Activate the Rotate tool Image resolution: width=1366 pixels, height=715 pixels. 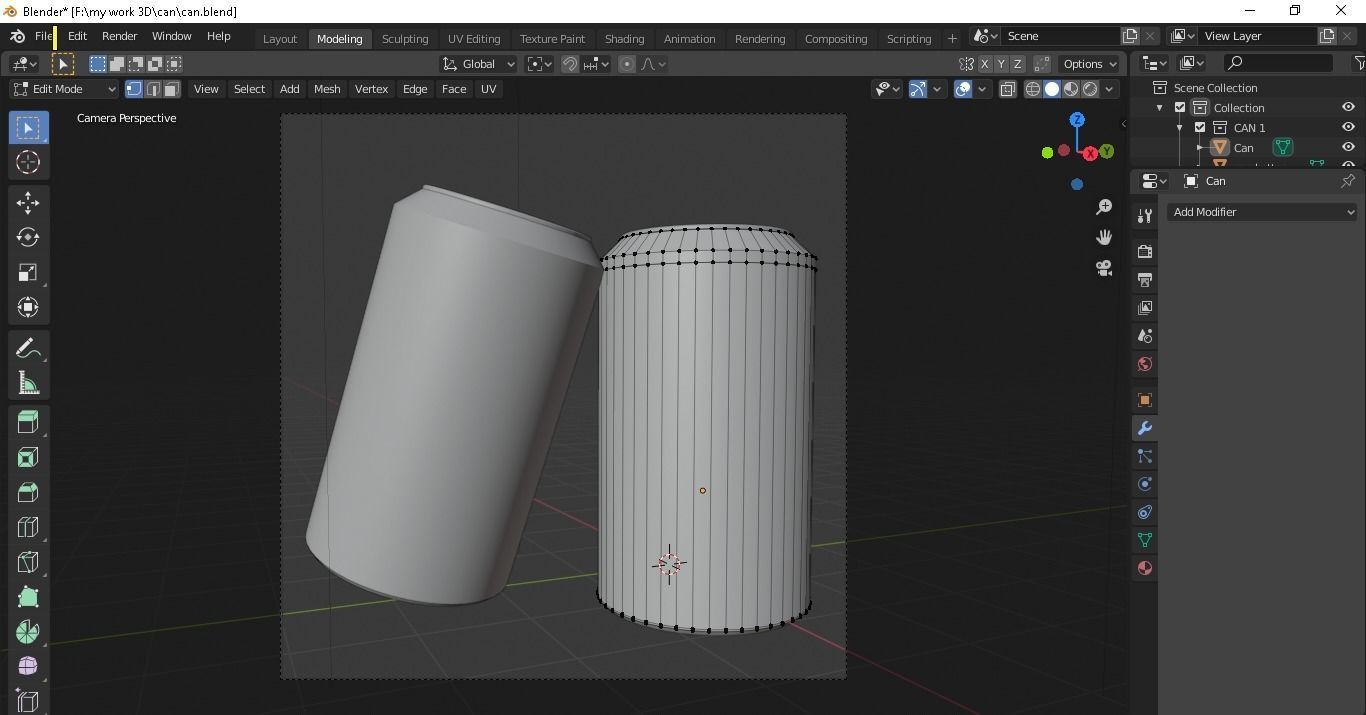28,237
